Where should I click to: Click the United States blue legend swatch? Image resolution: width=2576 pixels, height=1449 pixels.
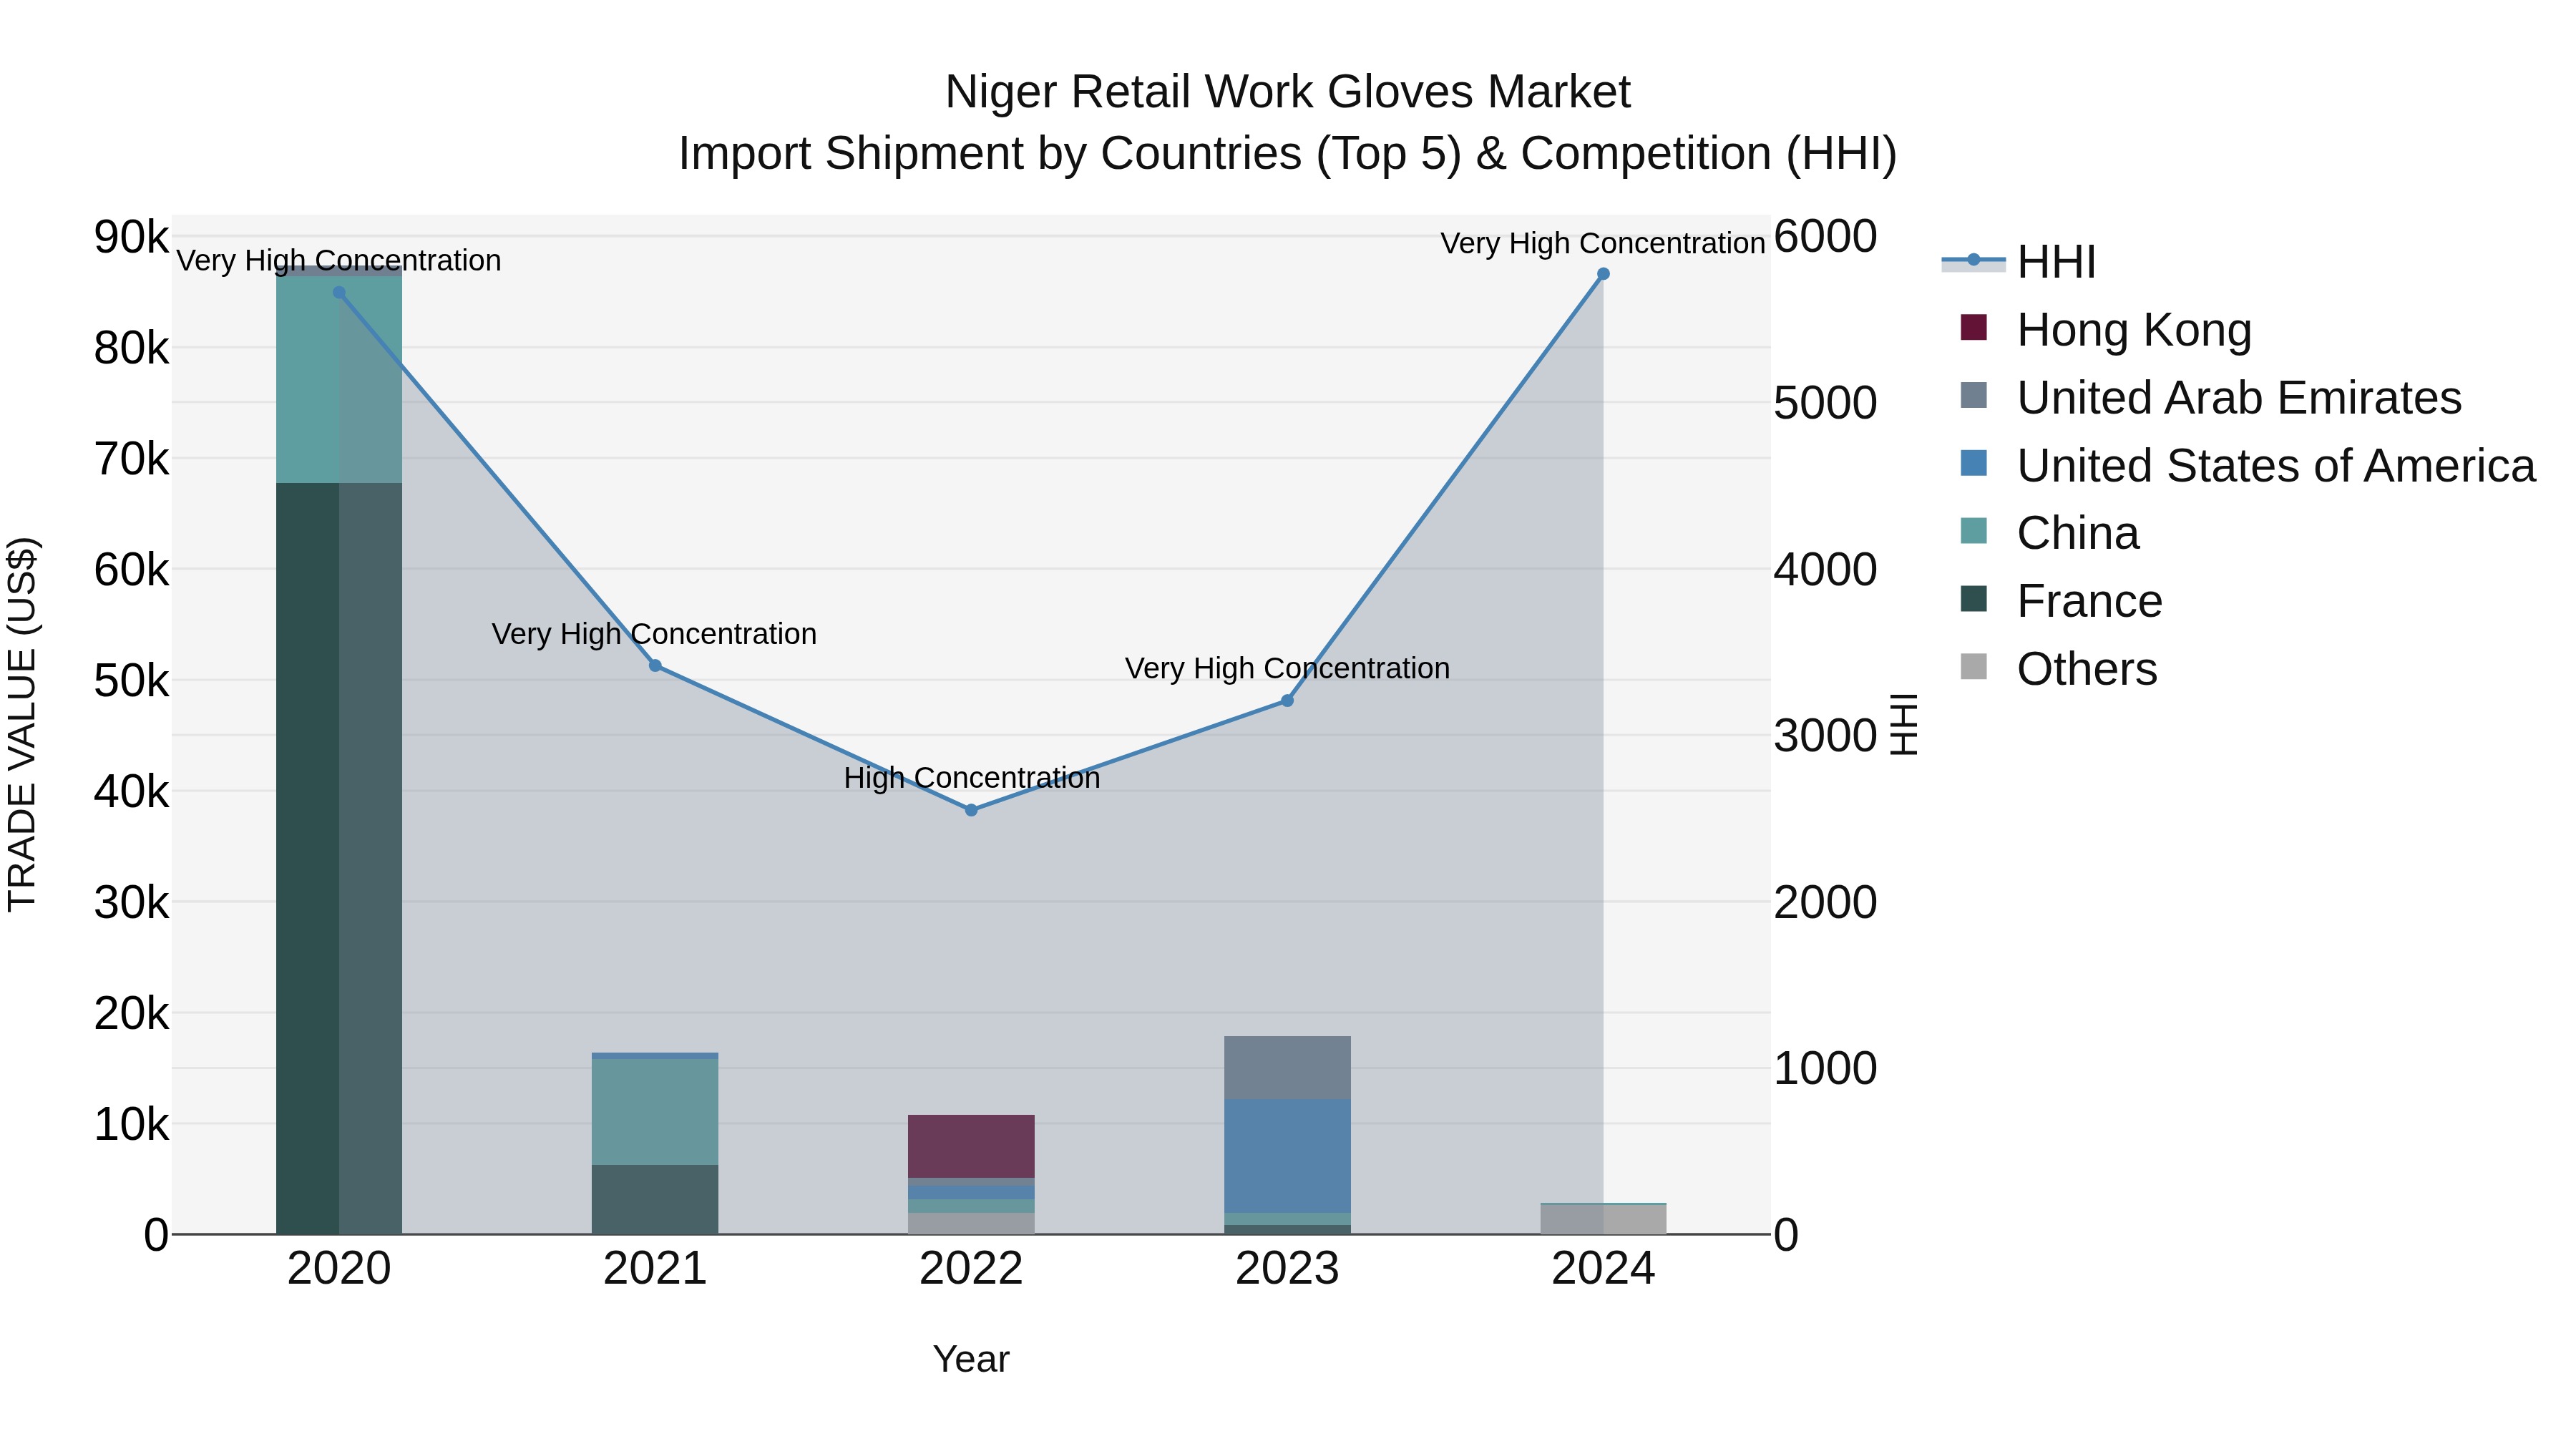pos(1974,463)
